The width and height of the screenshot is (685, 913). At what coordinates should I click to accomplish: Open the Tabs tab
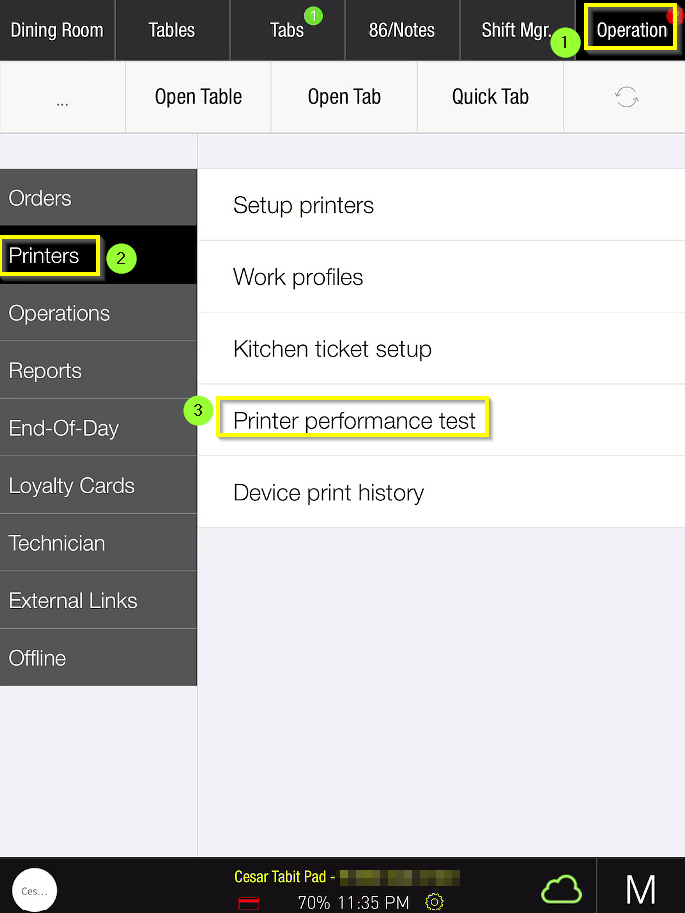click(x=287, y=30)
